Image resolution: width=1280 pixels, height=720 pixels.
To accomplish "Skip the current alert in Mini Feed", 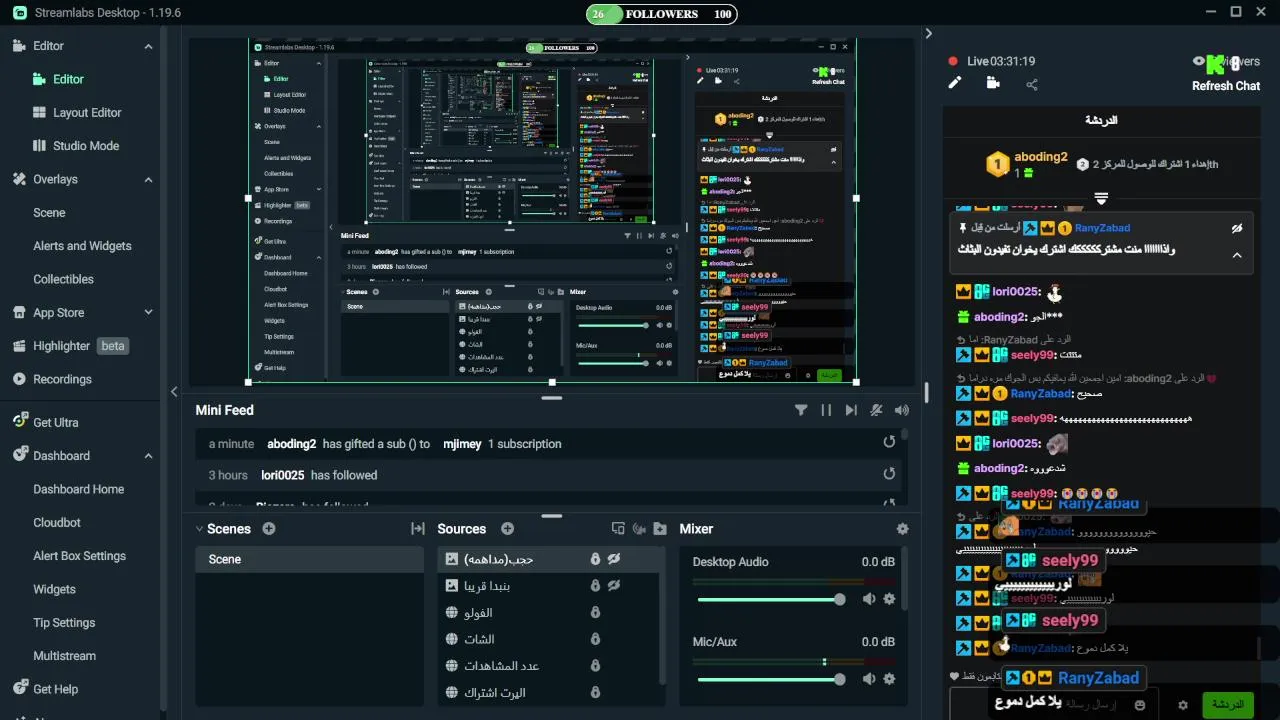I will click(851, 410).
